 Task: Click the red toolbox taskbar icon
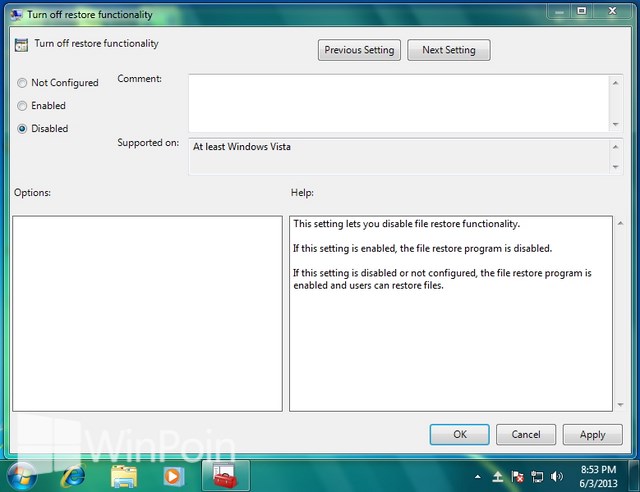[225, 476]
